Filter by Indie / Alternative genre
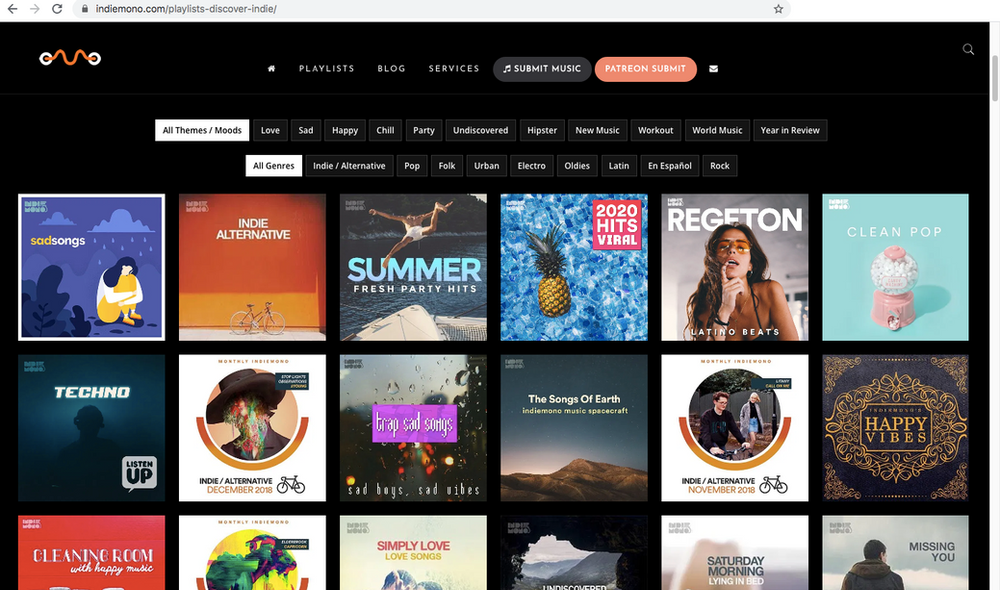1000x590 pixels. (x=349, y=166)
